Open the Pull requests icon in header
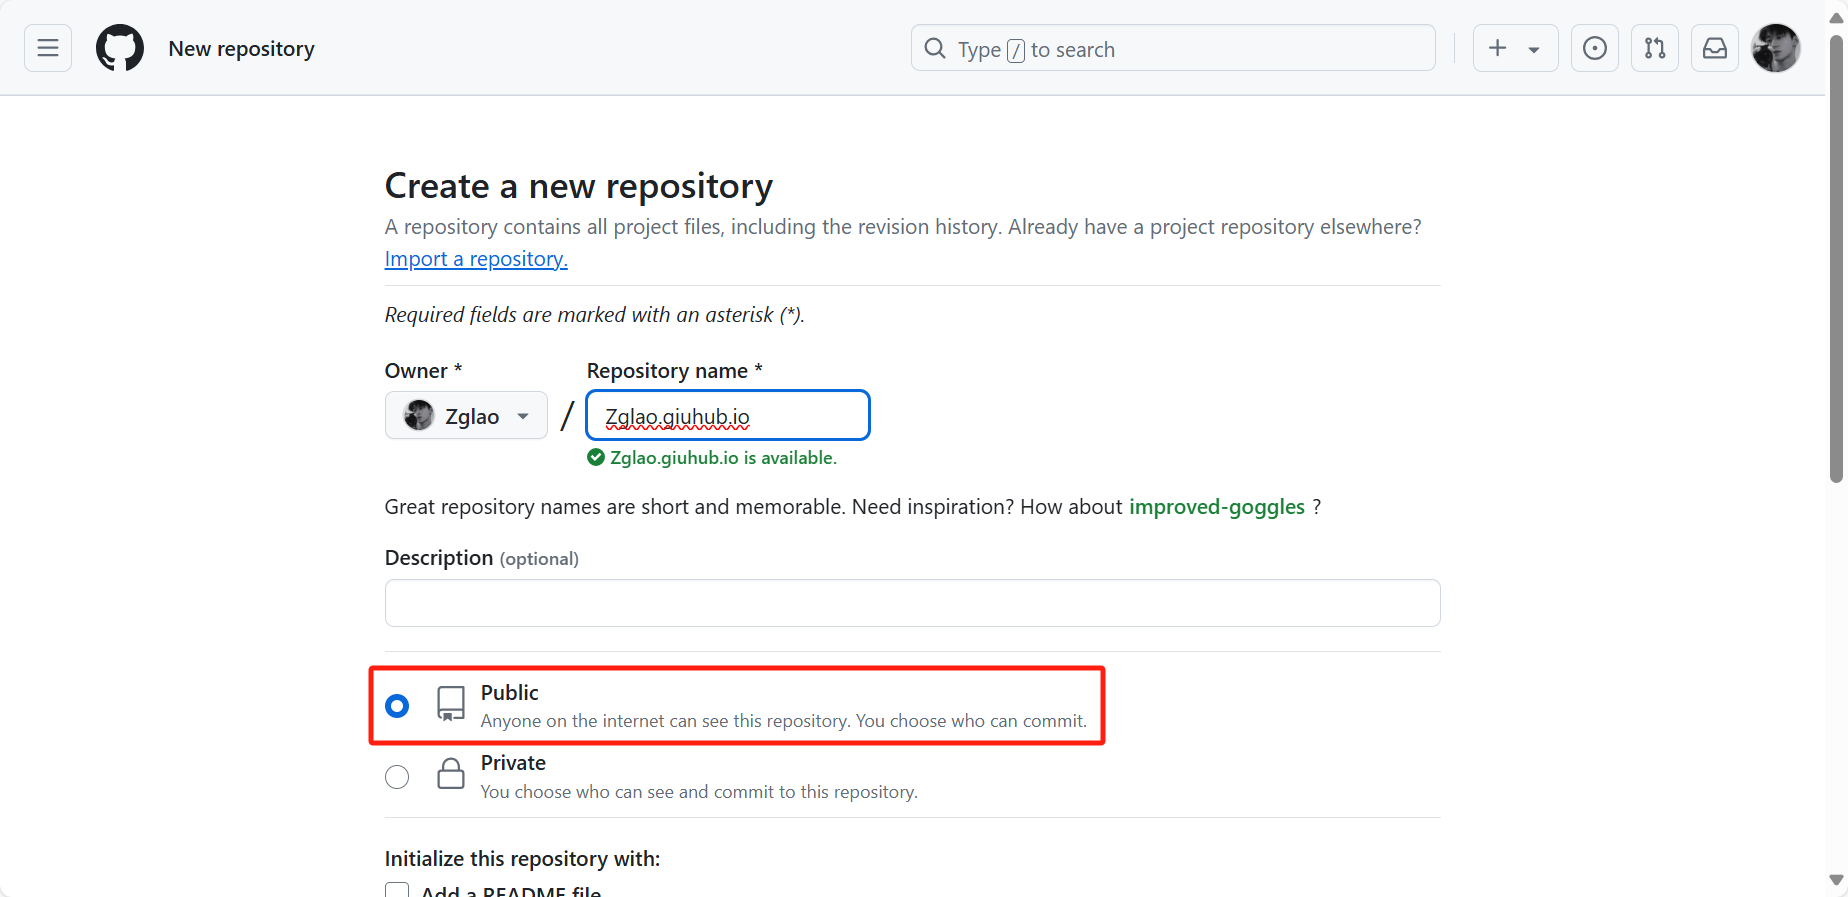Image resolution: width=1848 pixels, height=897 pixels. [x=1655, y=48]
